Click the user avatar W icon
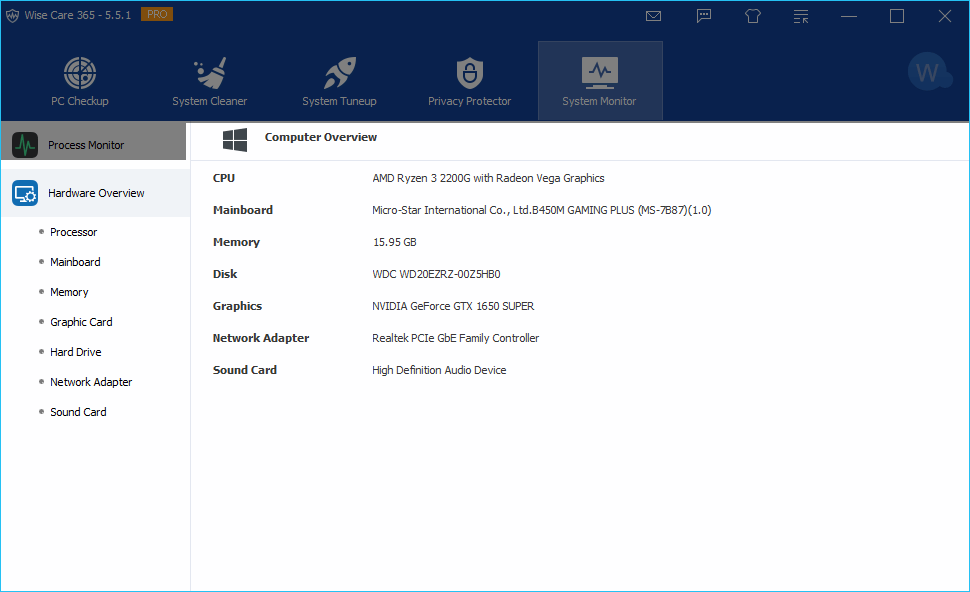This screenshot has height=592, width=970. click(929, 72)
